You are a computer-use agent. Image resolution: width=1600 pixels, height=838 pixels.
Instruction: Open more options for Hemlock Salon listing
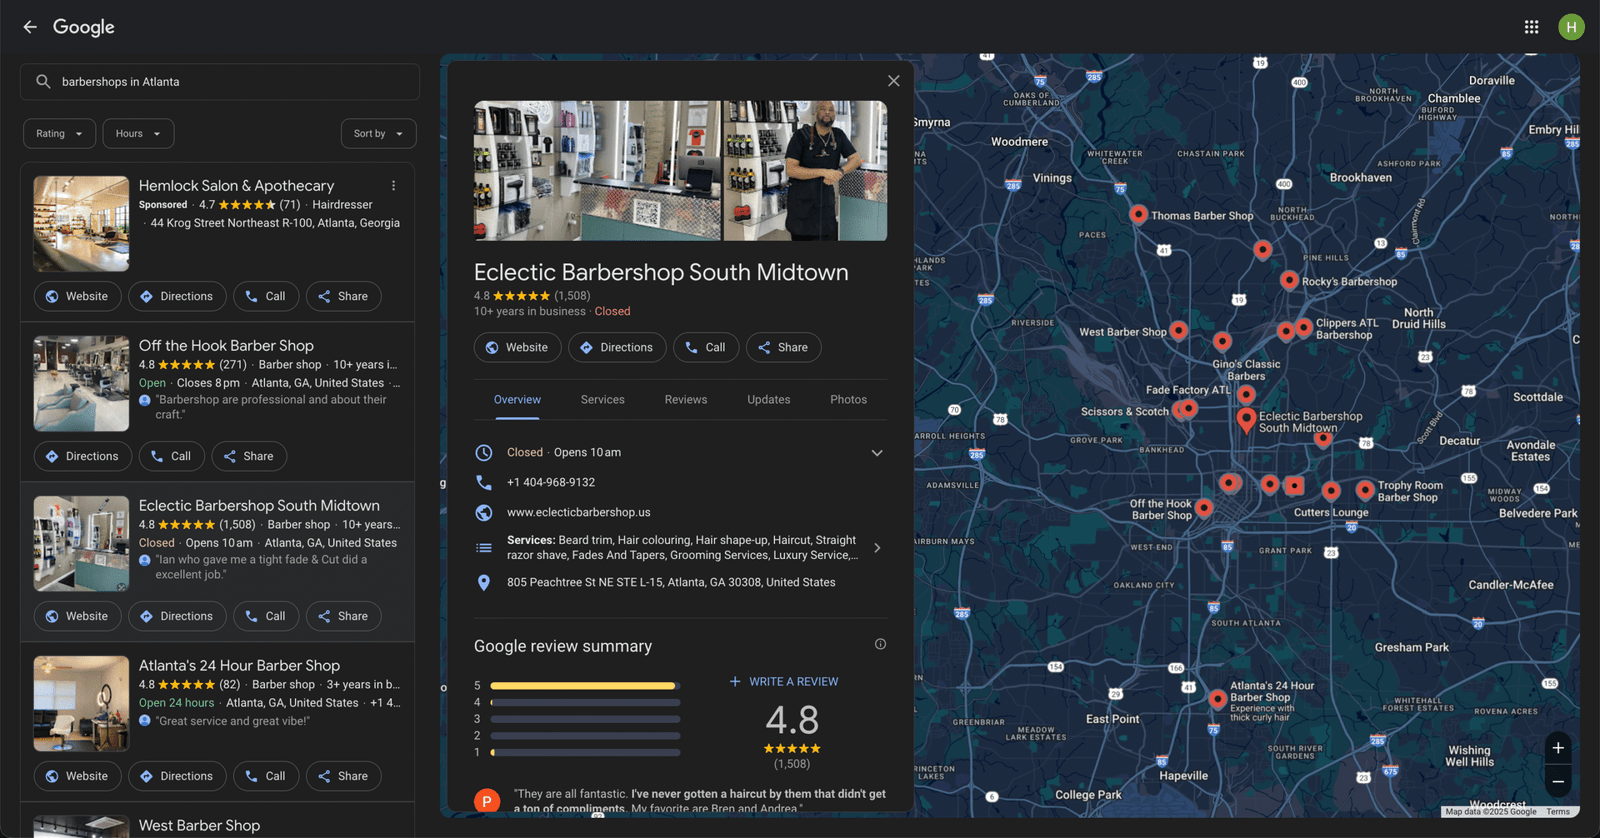tap(393, 186)
